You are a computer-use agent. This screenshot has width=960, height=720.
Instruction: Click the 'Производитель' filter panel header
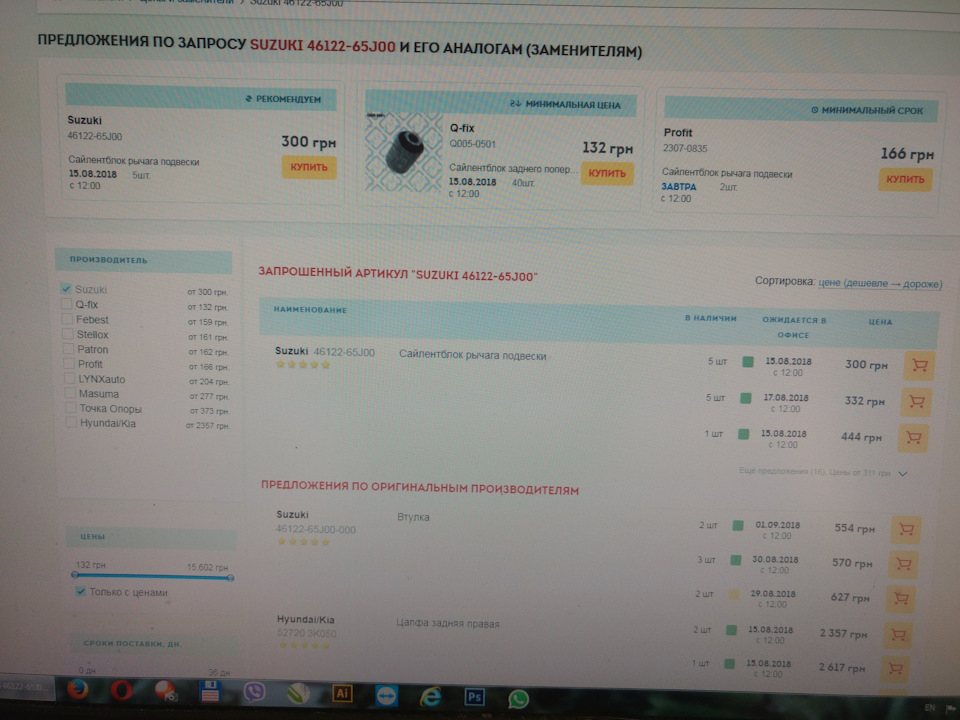coord(143,260)
